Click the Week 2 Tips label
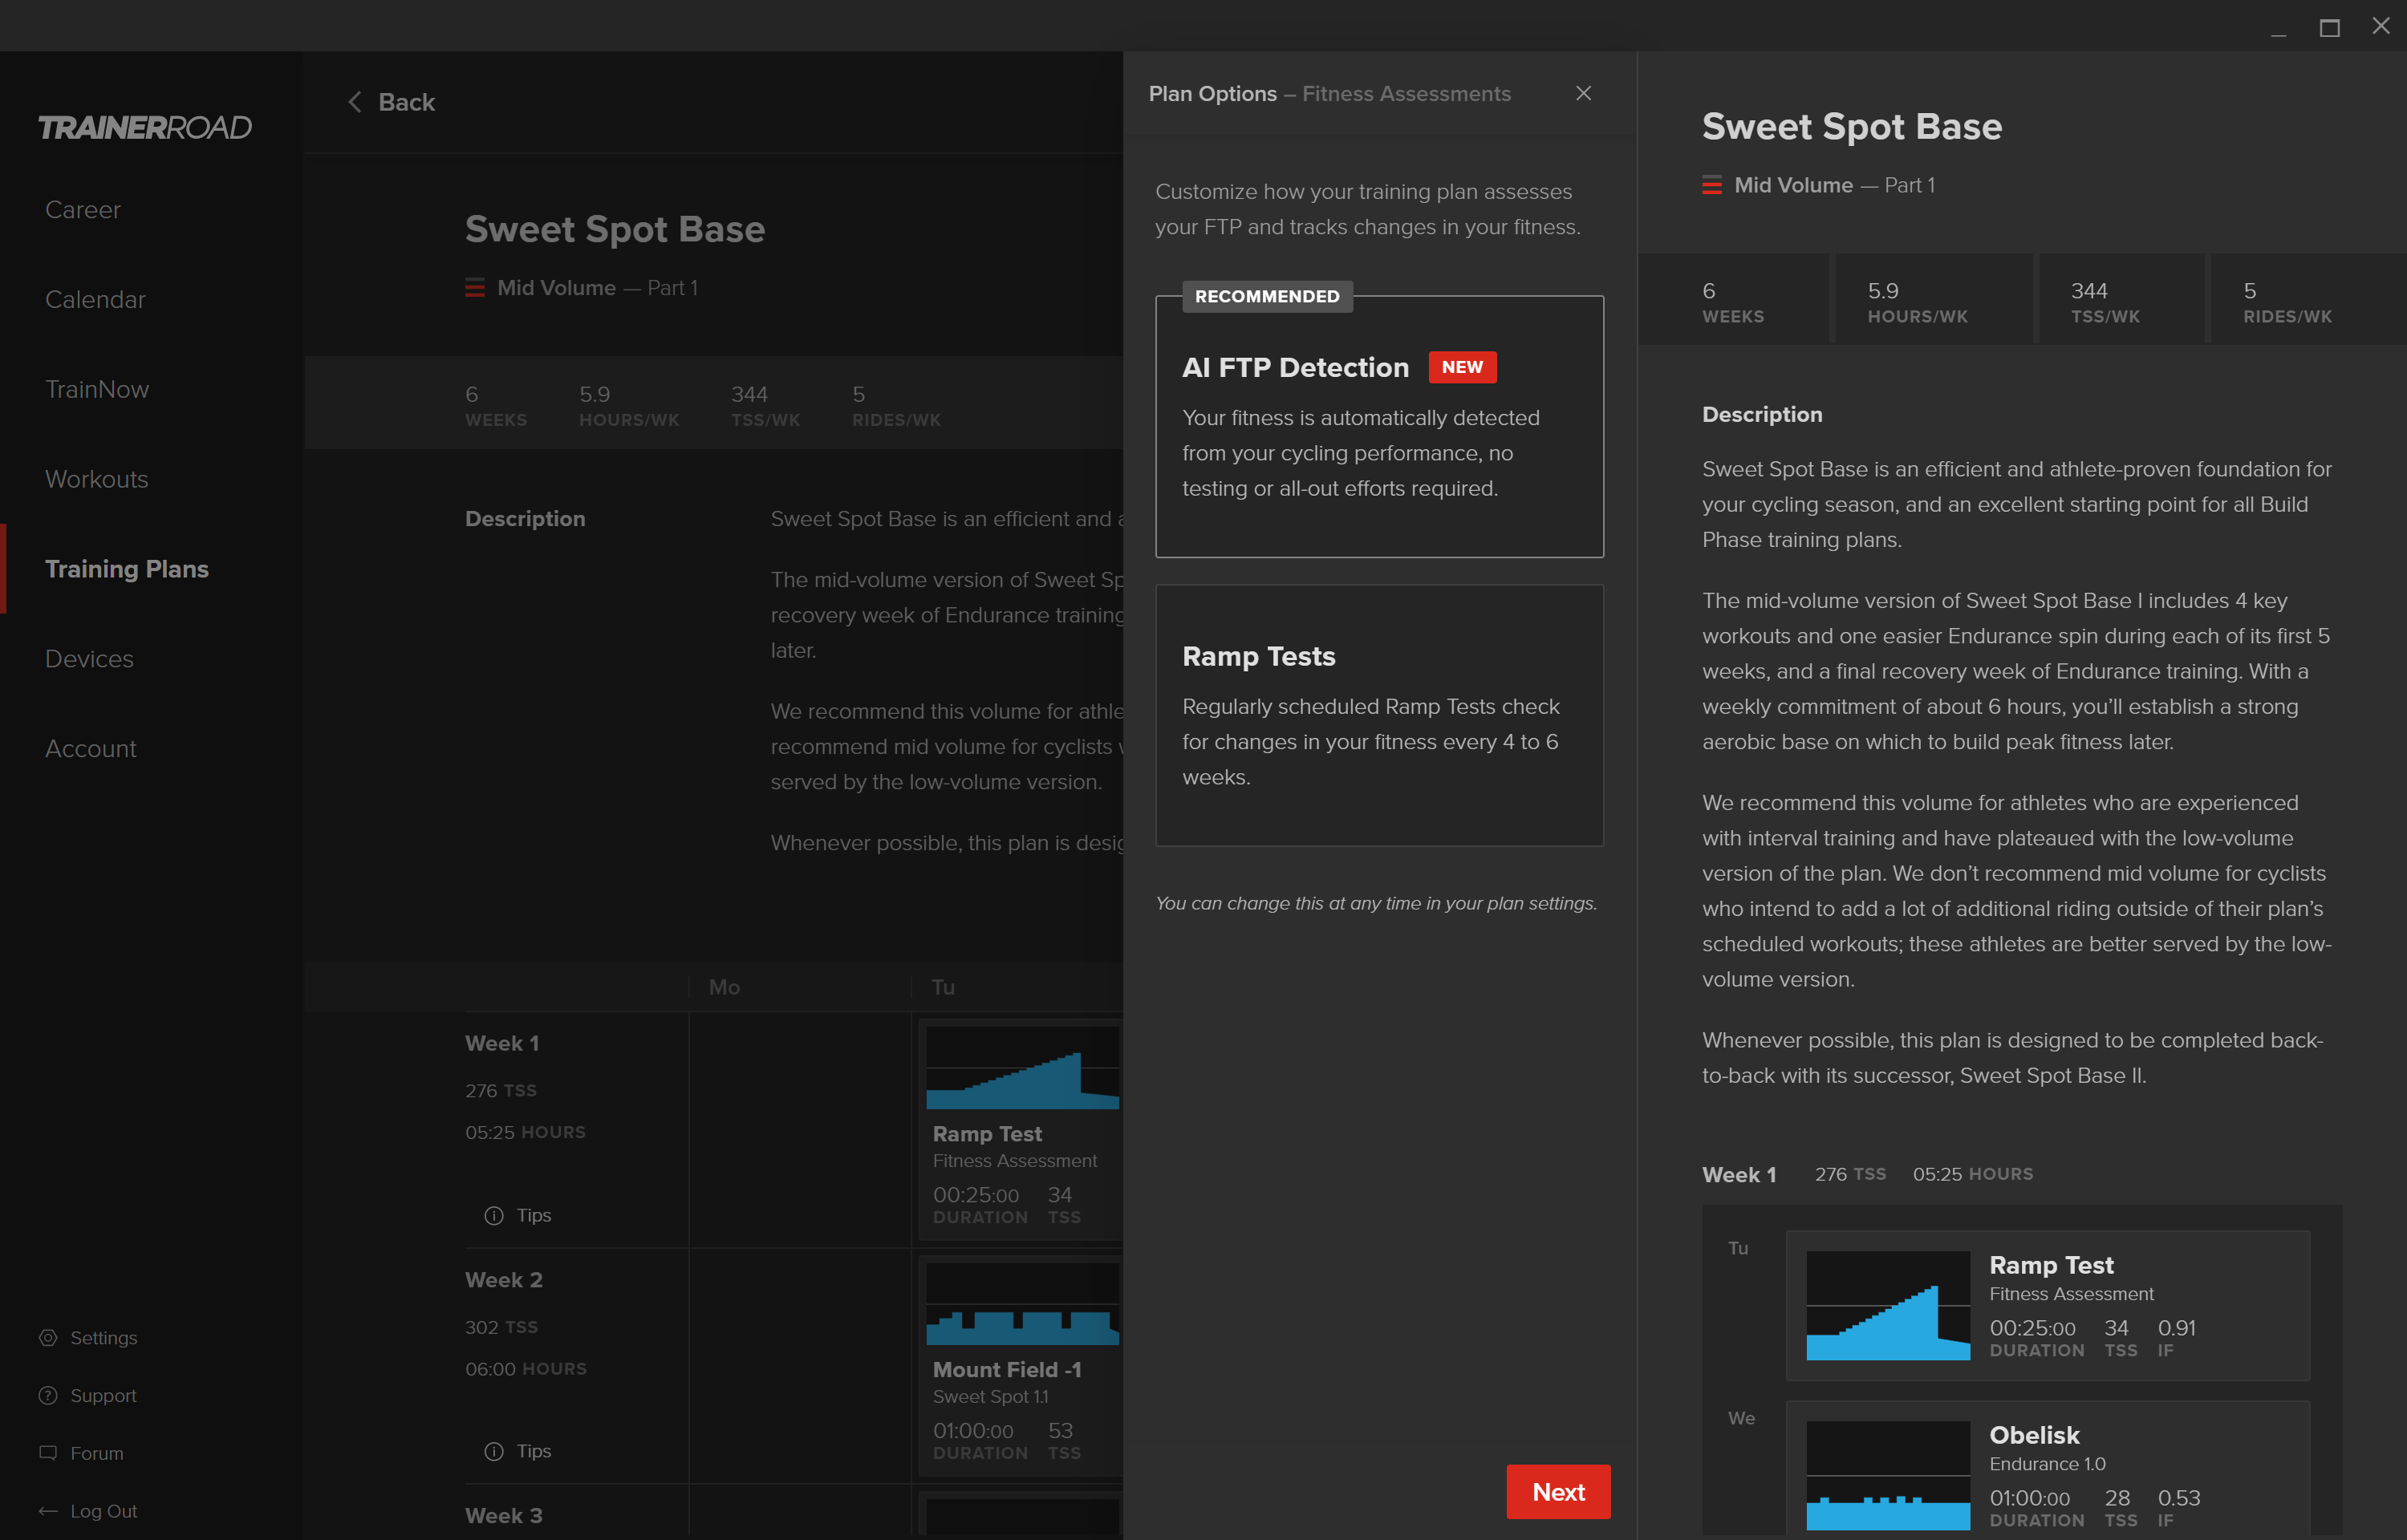This screenshot has width=2407, height=1540. pos(534,1451)
